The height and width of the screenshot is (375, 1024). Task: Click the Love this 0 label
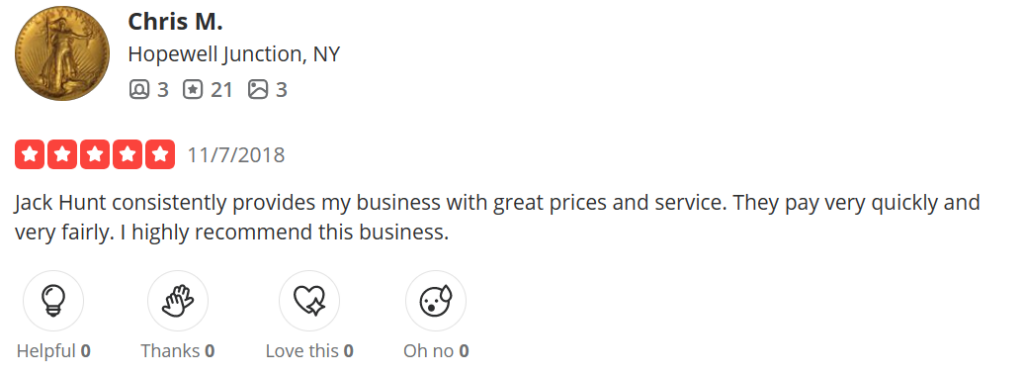coord(310,351)
